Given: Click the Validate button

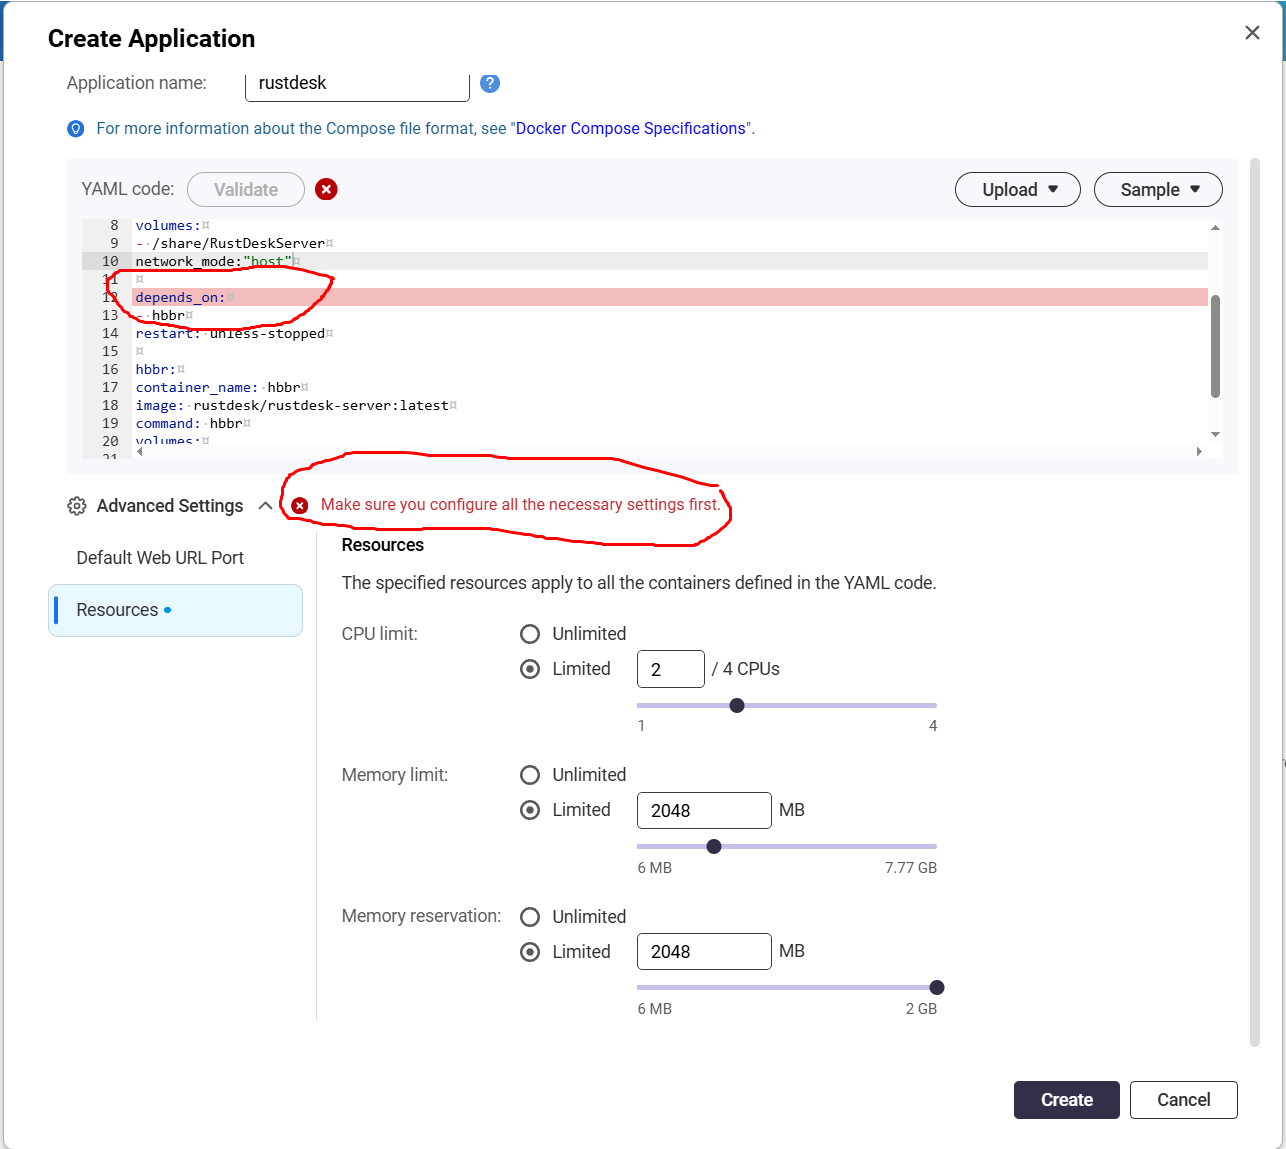Looking at the screenshot, I should click(246, 189).
